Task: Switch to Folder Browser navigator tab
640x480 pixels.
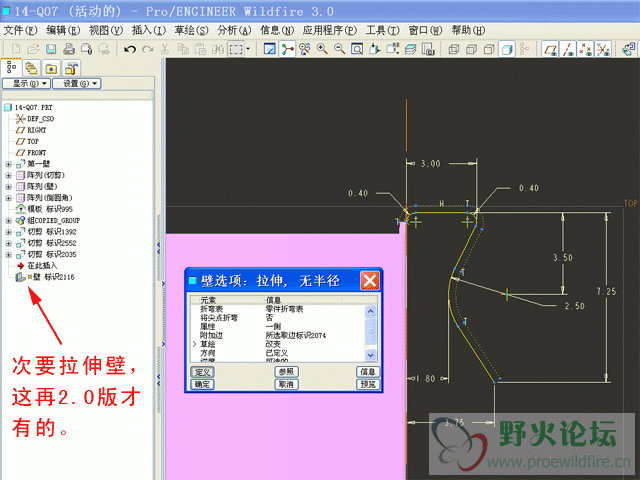Action: [31, 68]
